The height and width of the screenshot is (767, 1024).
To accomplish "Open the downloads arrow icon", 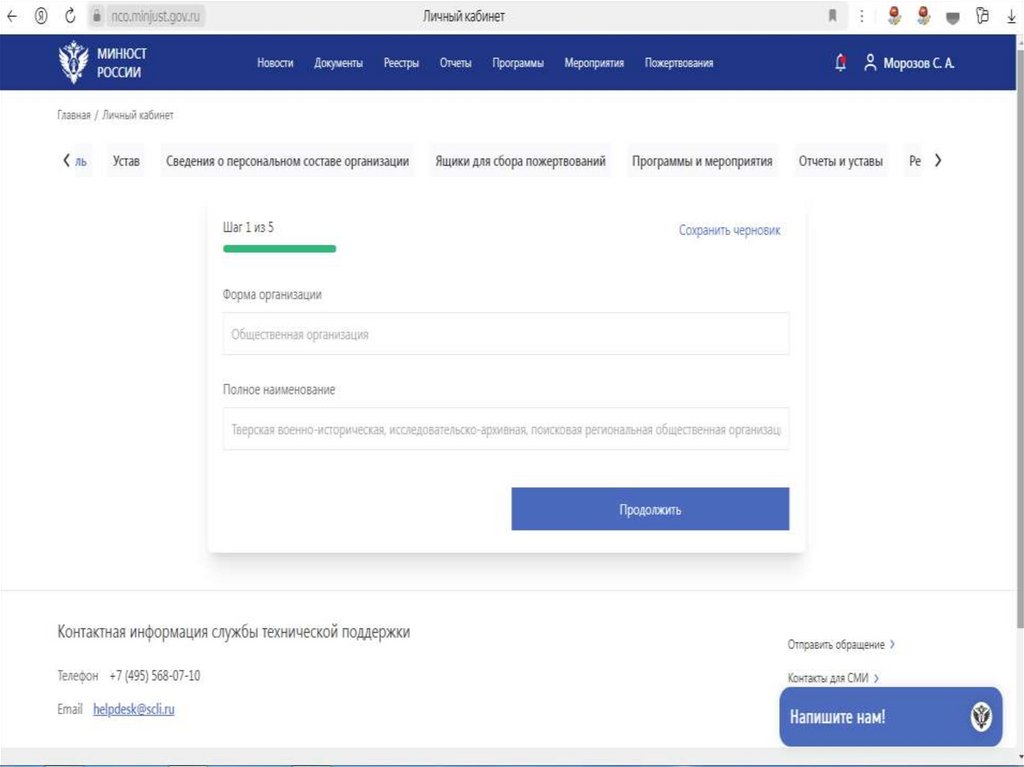I will click(1012, 16).
